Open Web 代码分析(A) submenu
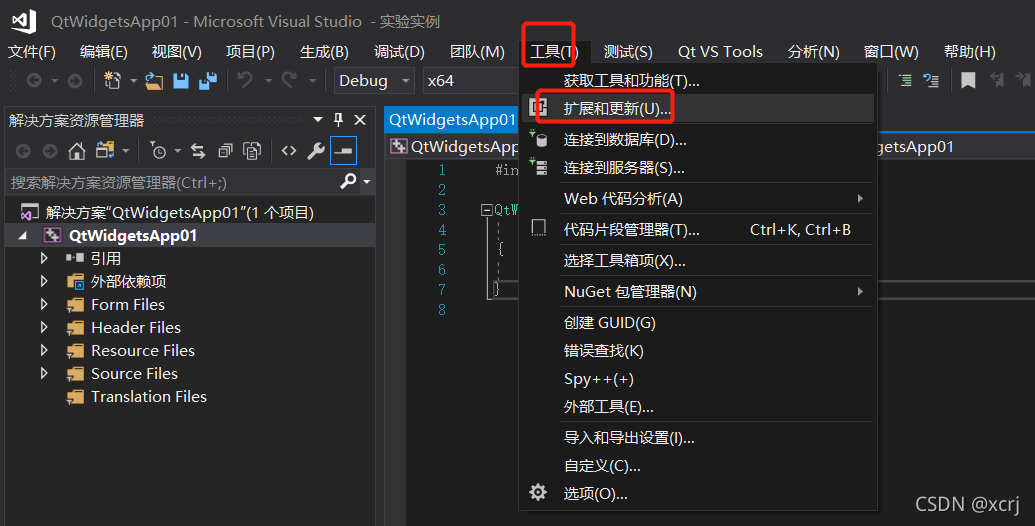 (x=698, y=198)
